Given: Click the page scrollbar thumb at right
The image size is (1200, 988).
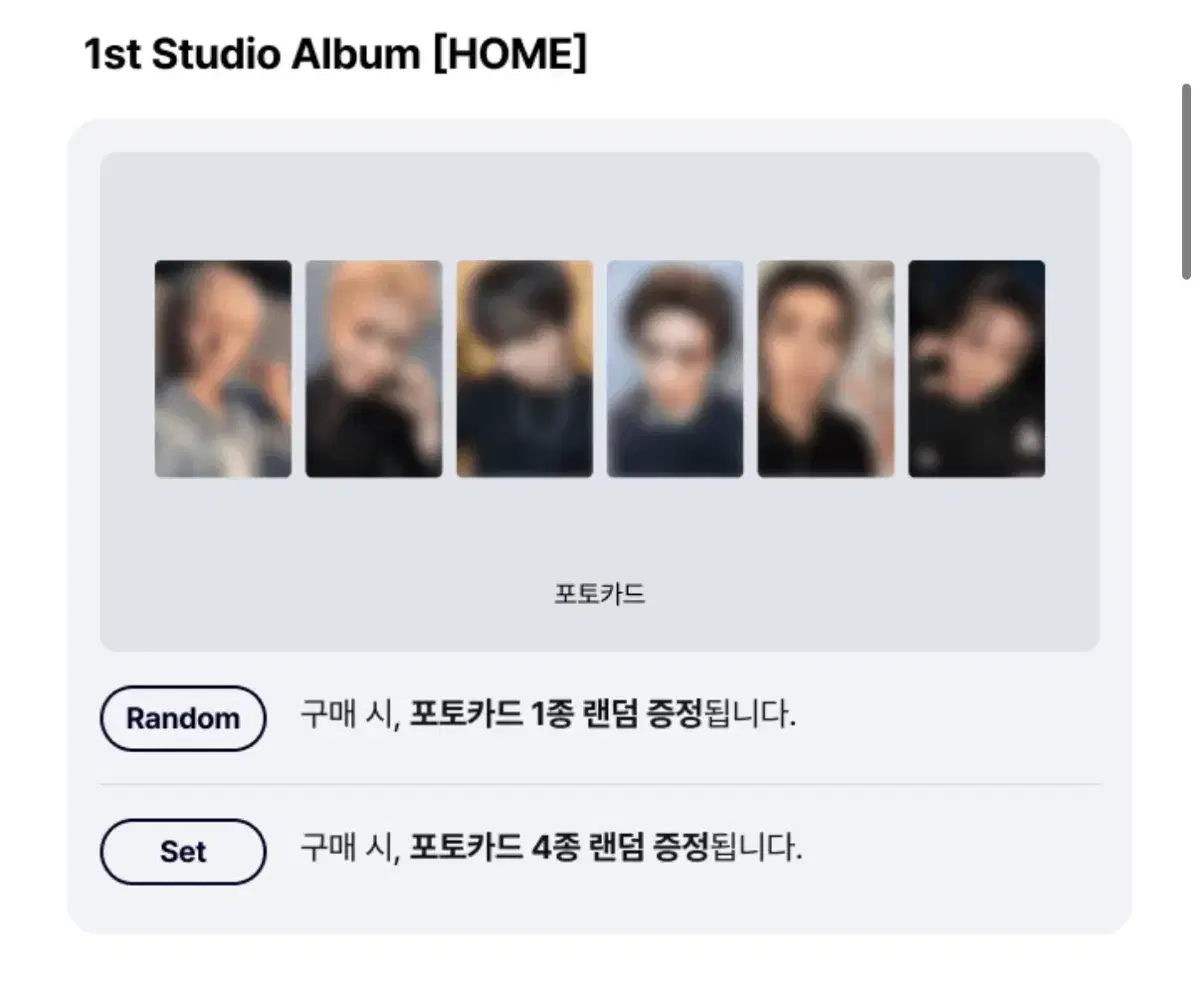Looking at the screenshot, I should pyautogui.click(x=1186, y=181).
